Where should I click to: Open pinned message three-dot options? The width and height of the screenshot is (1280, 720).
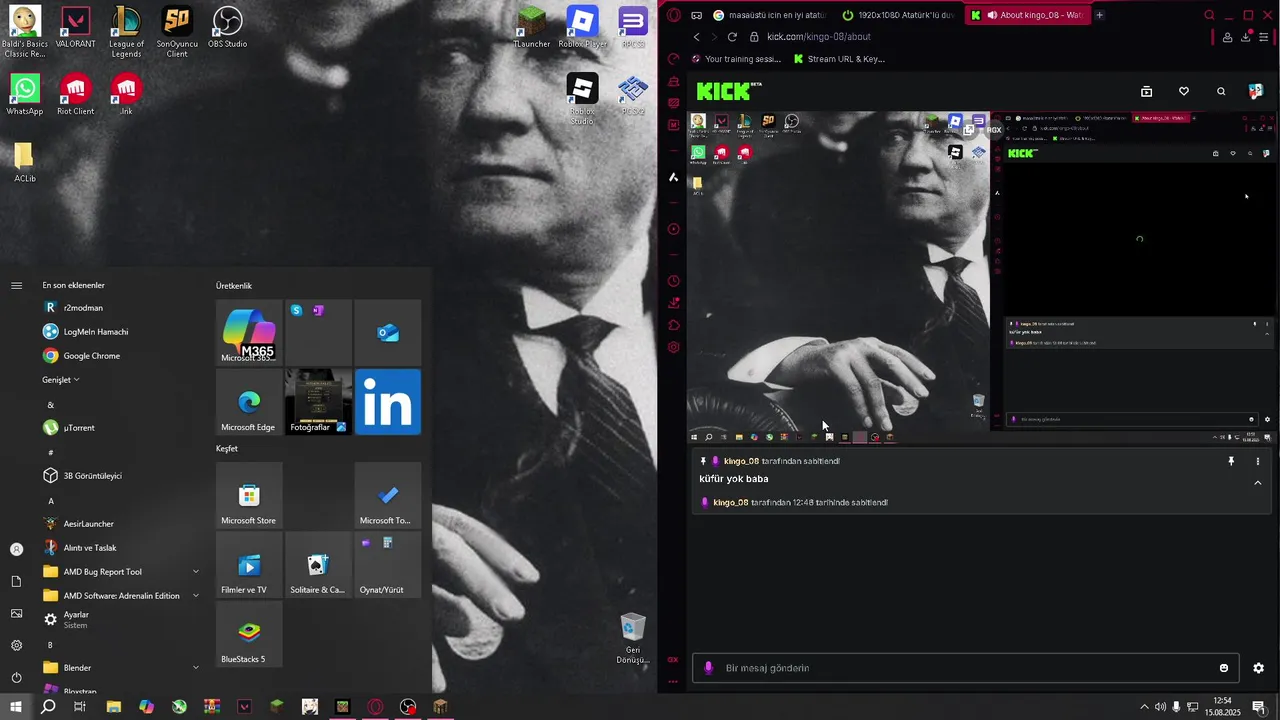[x=1258, y=461]
